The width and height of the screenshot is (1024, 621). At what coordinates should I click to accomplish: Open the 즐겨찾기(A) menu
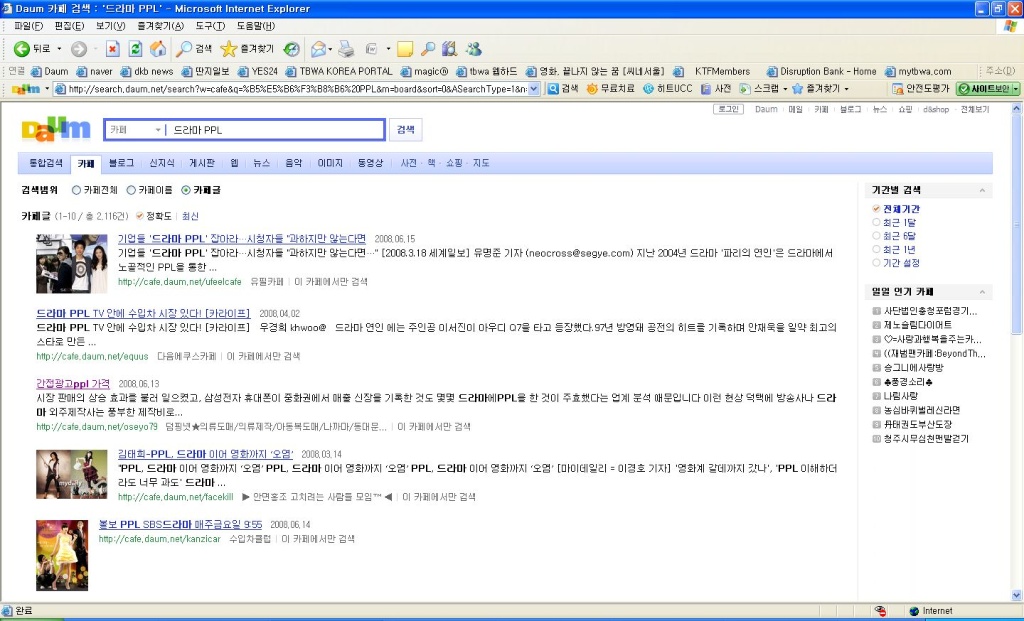(x=160, y=26)
